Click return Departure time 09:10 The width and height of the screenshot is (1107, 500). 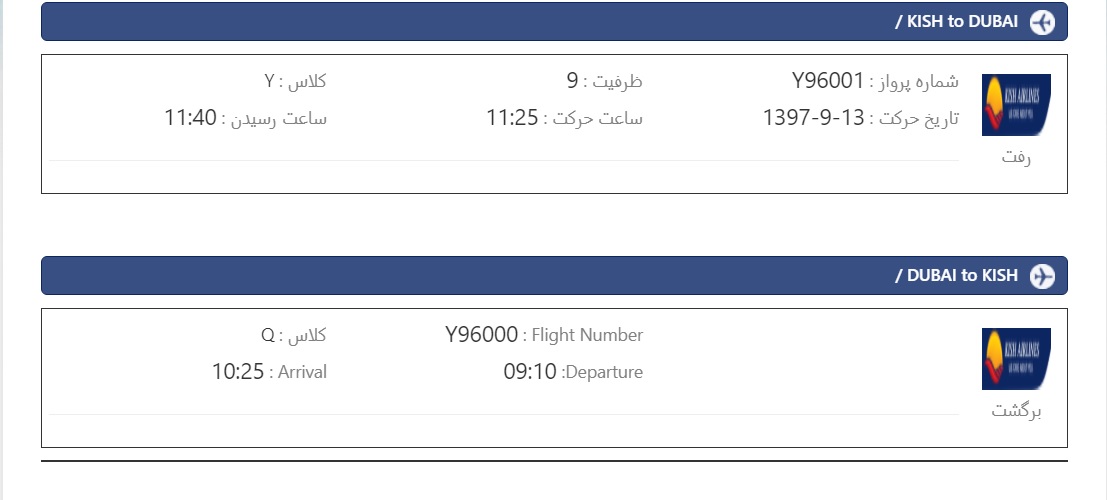point(530,371)
